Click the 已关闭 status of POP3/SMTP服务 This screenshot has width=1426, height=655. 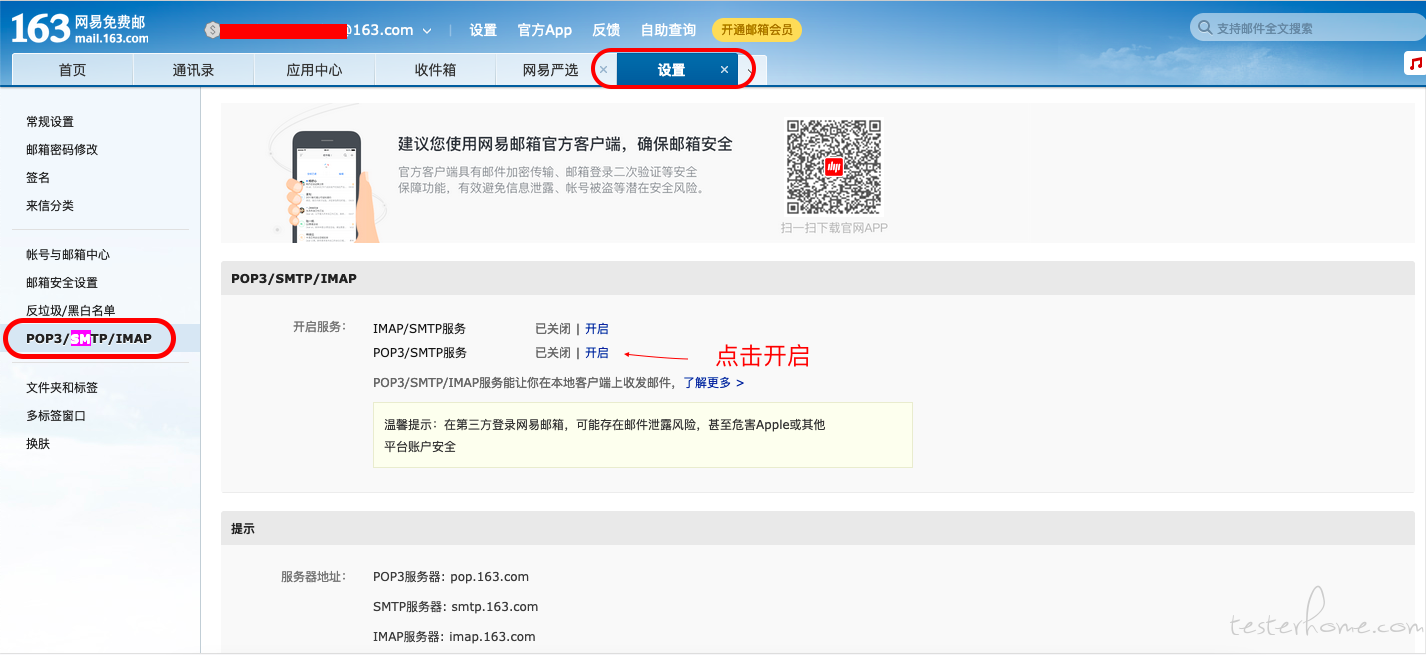553,353
